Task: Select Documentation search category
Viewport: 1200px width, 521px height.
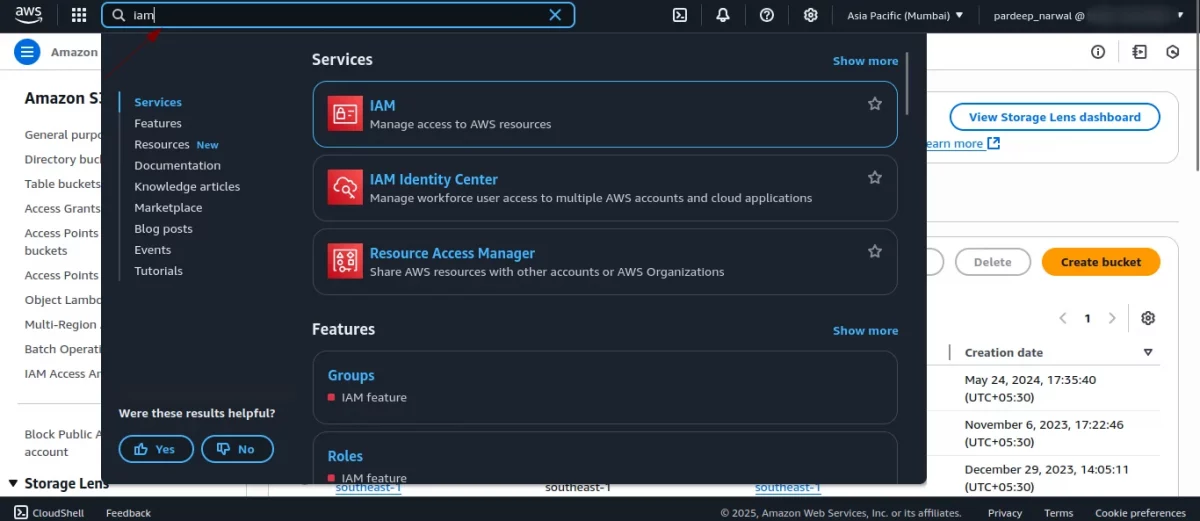Action: pyautogui.click(x=177, y=165)
